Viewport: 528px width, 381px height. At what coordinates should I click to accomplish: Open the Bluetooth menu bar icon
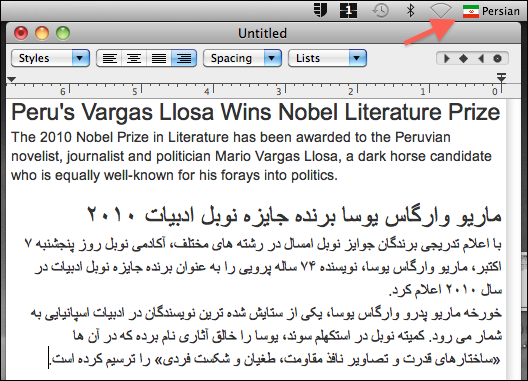(x=410, y=11)
